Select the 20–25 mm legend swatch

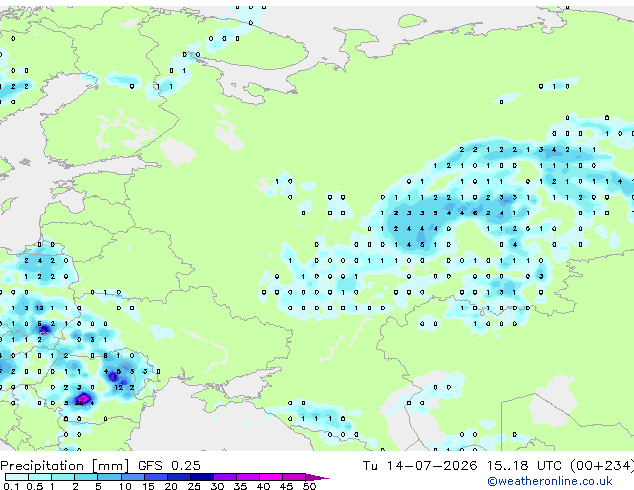(x=178, y=477)
